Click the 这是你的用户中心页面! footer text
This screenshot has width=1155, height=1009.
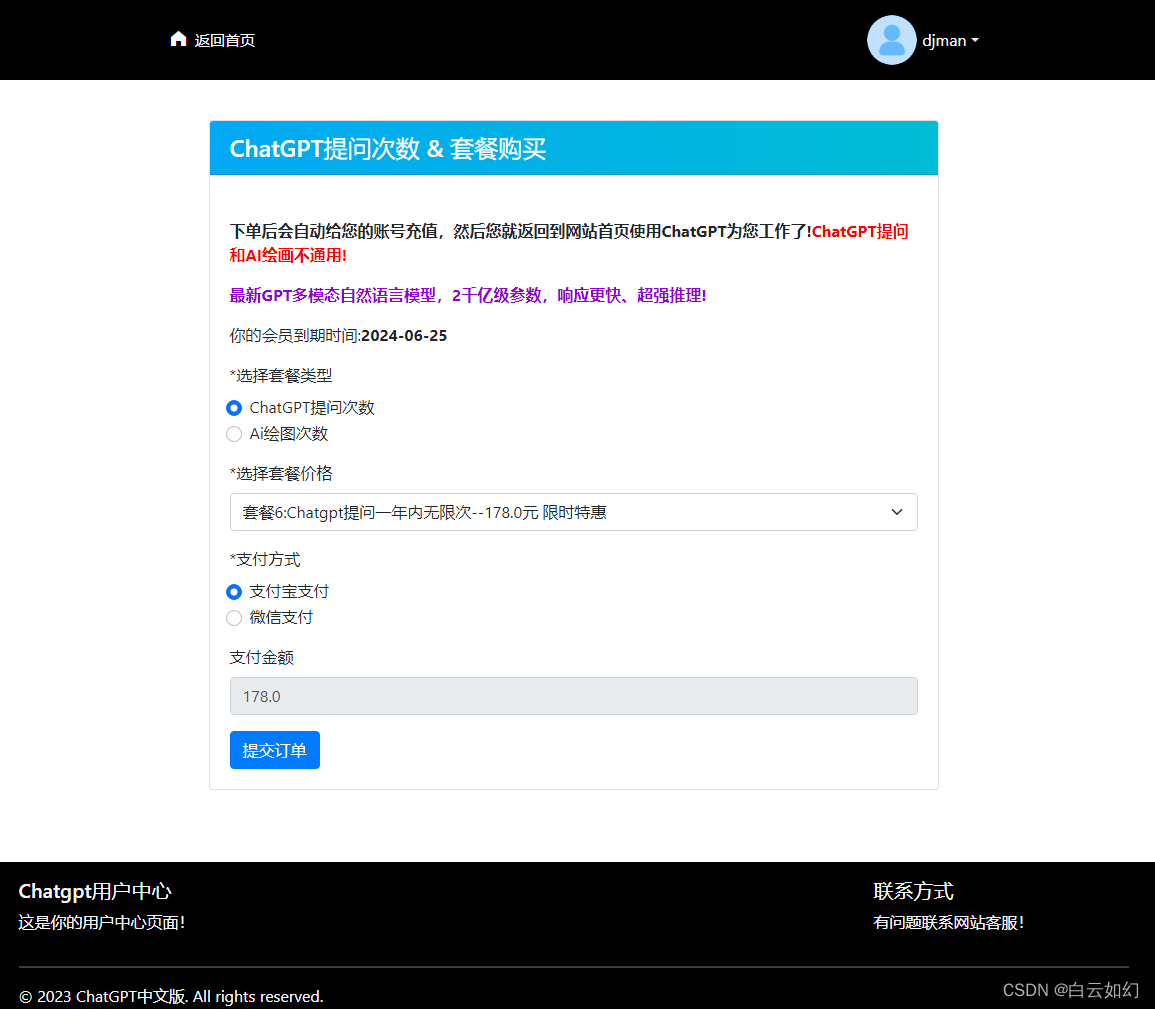(102, 923)
